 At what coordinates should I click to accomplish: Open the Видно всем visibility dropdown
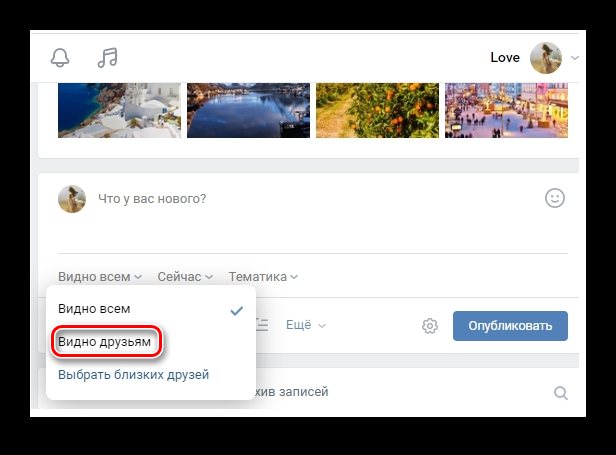(x=100, y=277)
